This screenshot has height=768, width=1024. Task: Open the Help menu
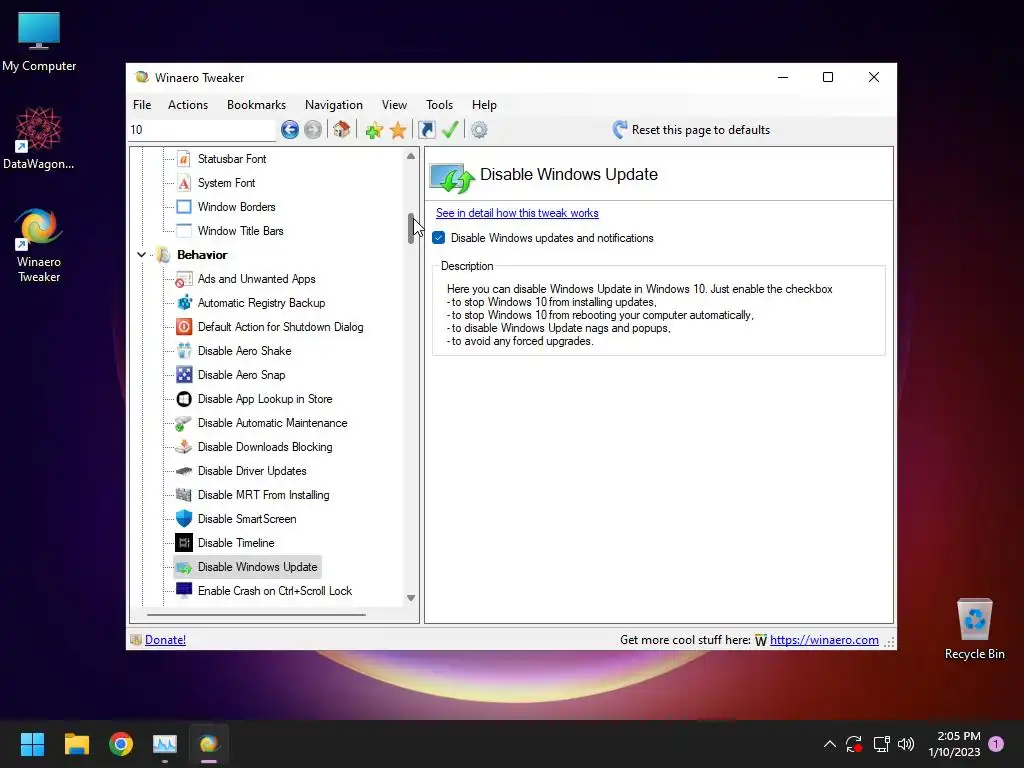click(x=485, y=104)
